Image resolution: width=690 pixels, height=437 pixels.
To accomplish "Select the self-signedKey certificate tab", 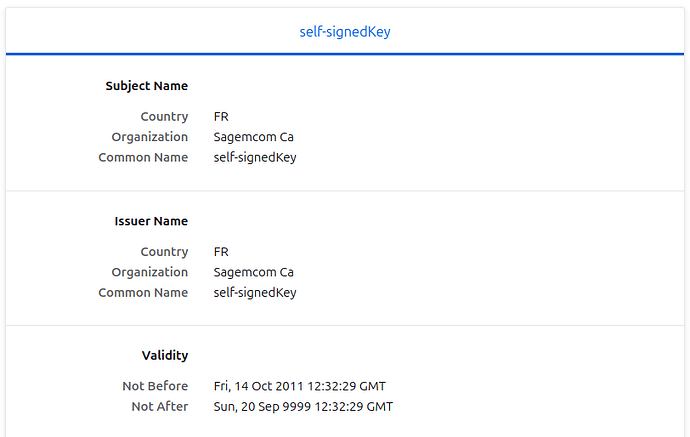I will point(345,32).
